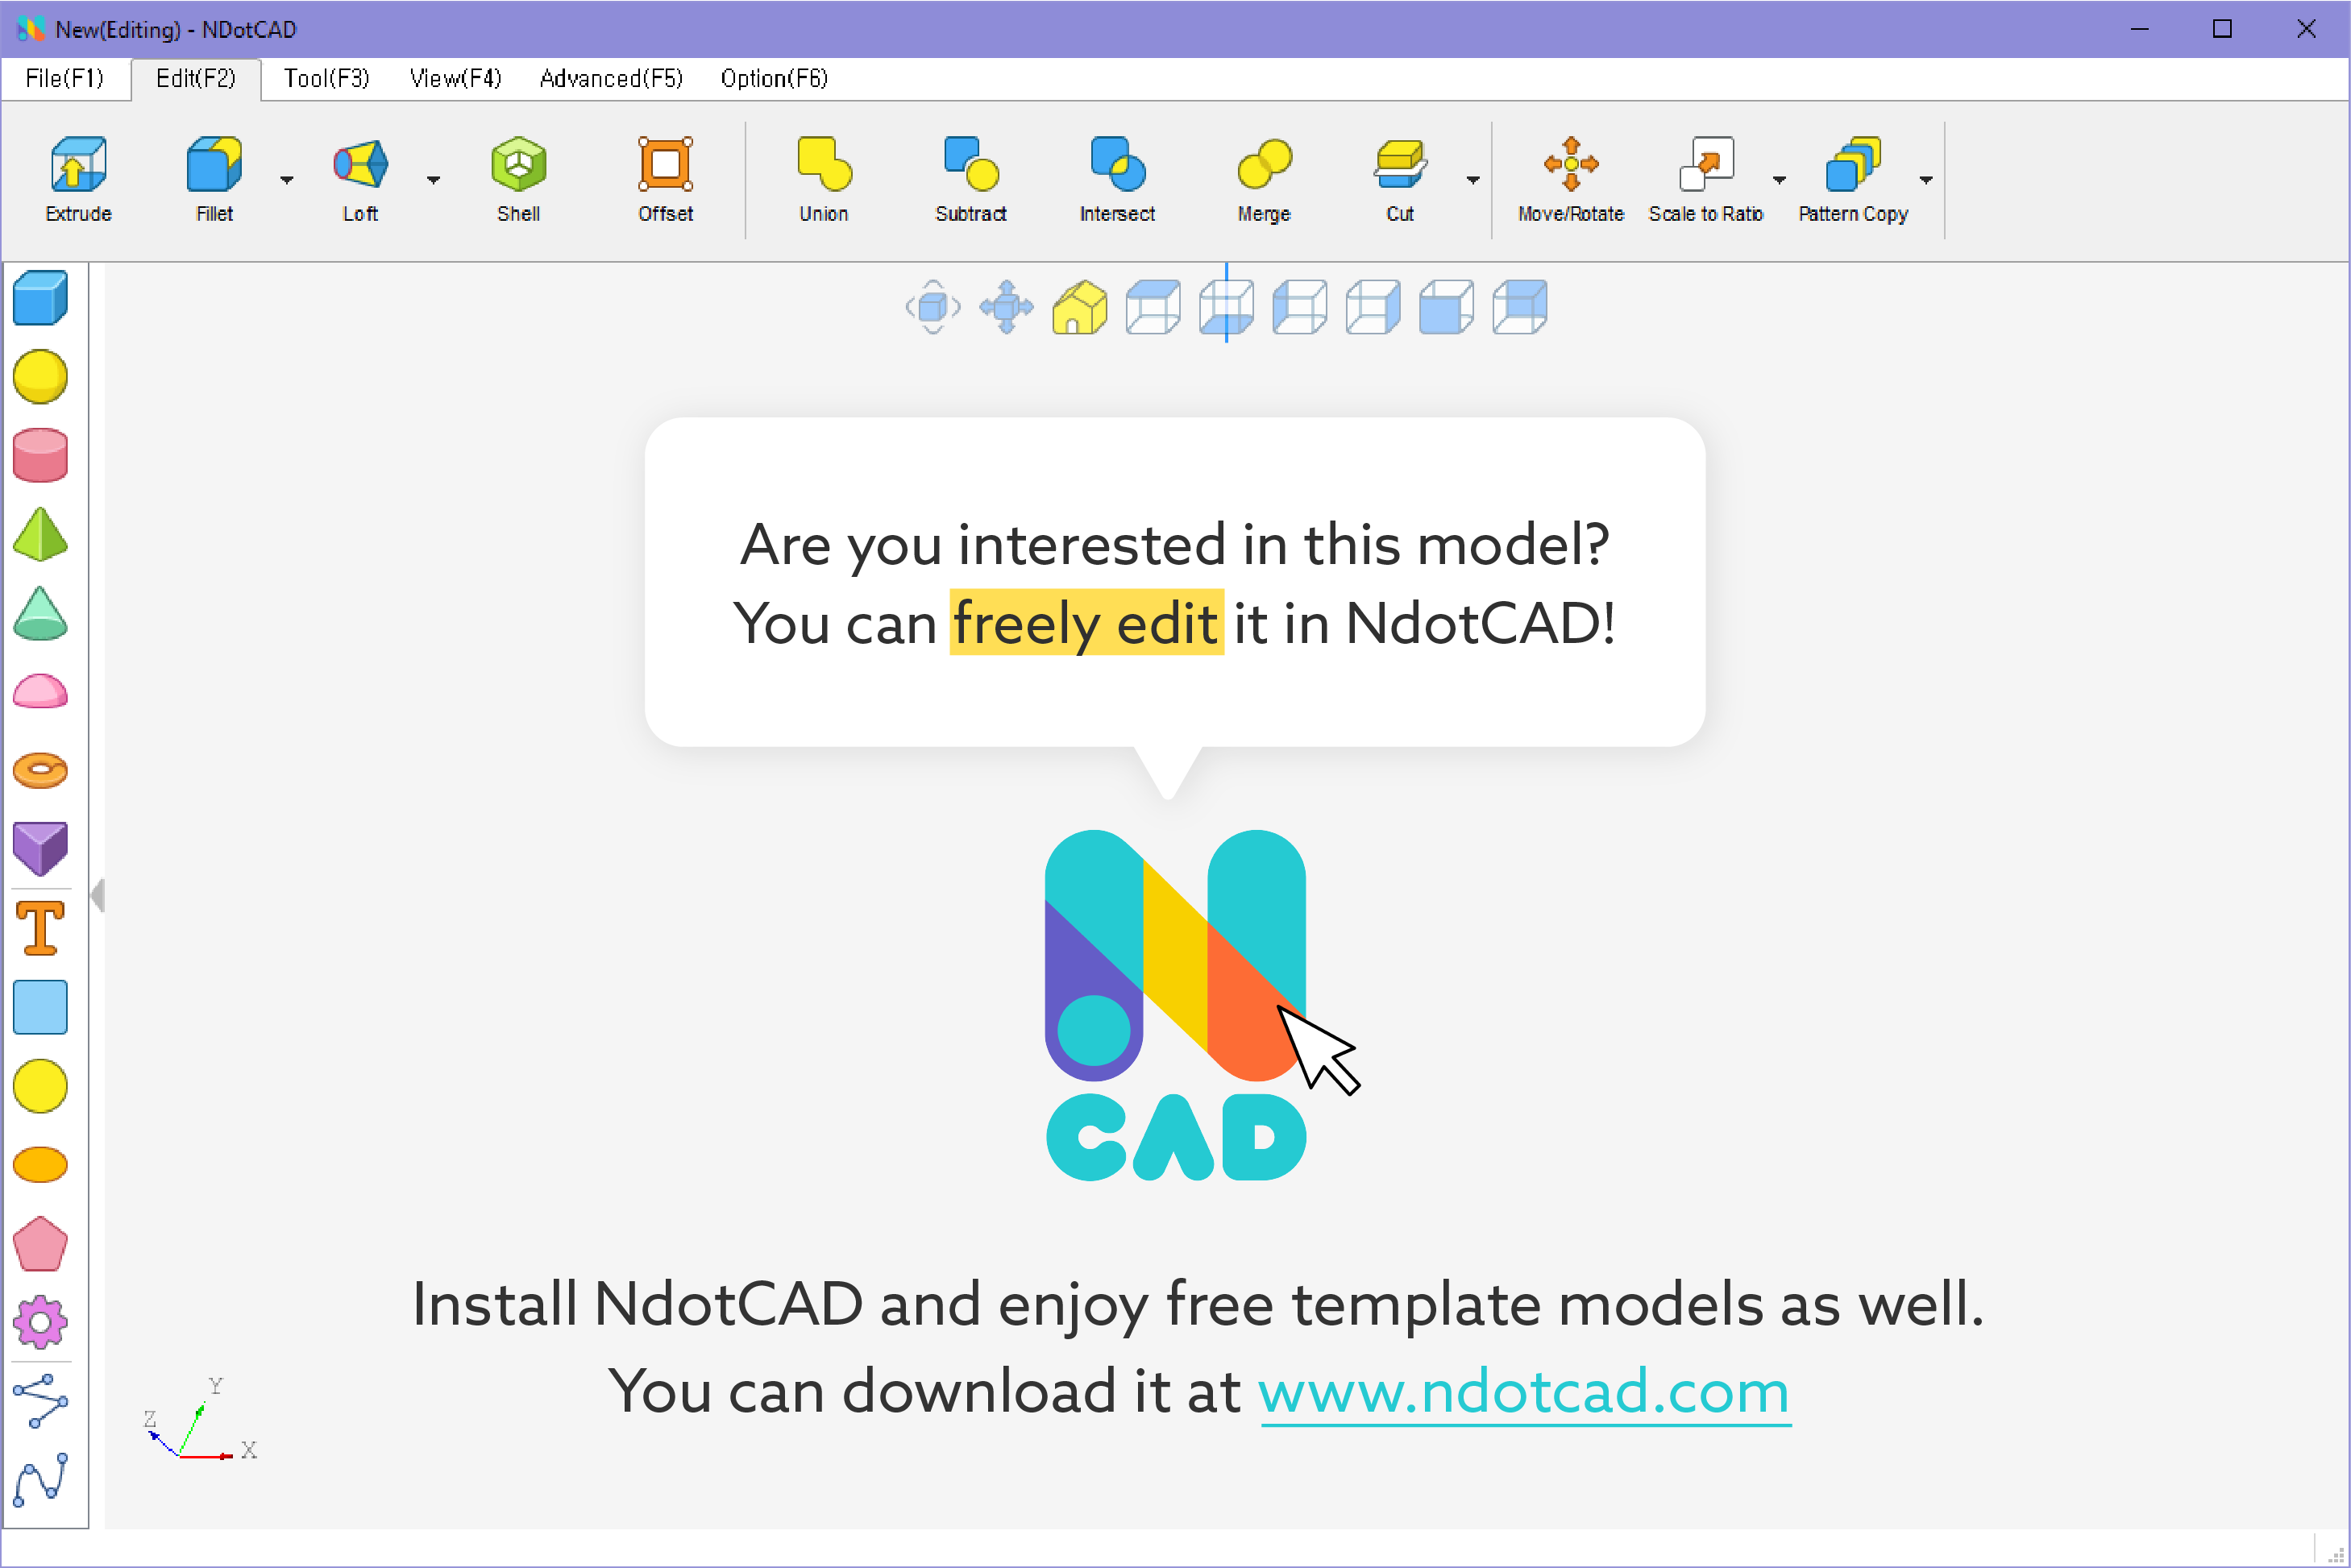Select the orange Text tool

coord(40,928)
